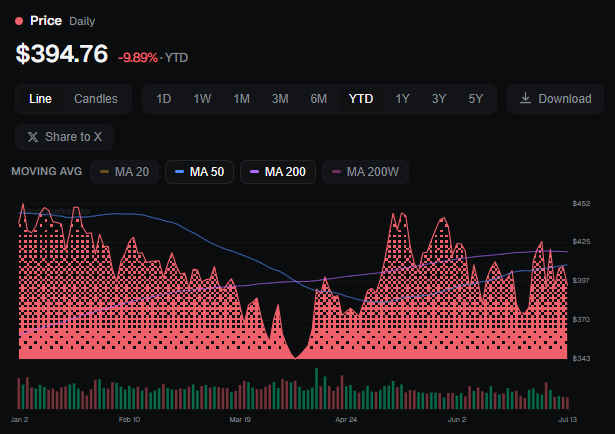Select the 6M time range
Image resolution: width=615 pixels, height=434 pixels.
click(318, 99)
